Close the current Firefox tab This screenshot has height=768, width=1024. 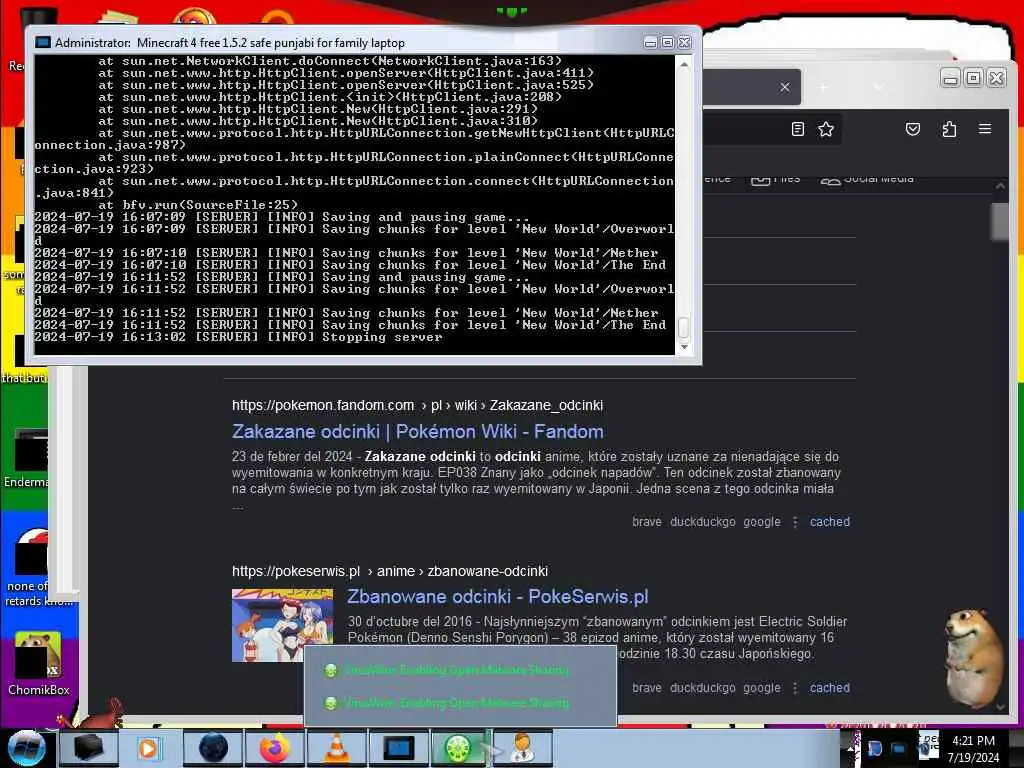785,87
